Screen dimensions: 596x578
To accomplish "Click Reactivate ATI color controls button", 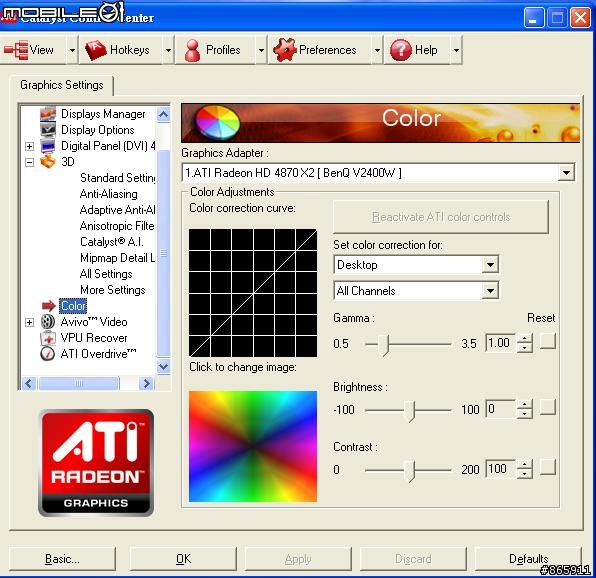I will coord(441,217).
